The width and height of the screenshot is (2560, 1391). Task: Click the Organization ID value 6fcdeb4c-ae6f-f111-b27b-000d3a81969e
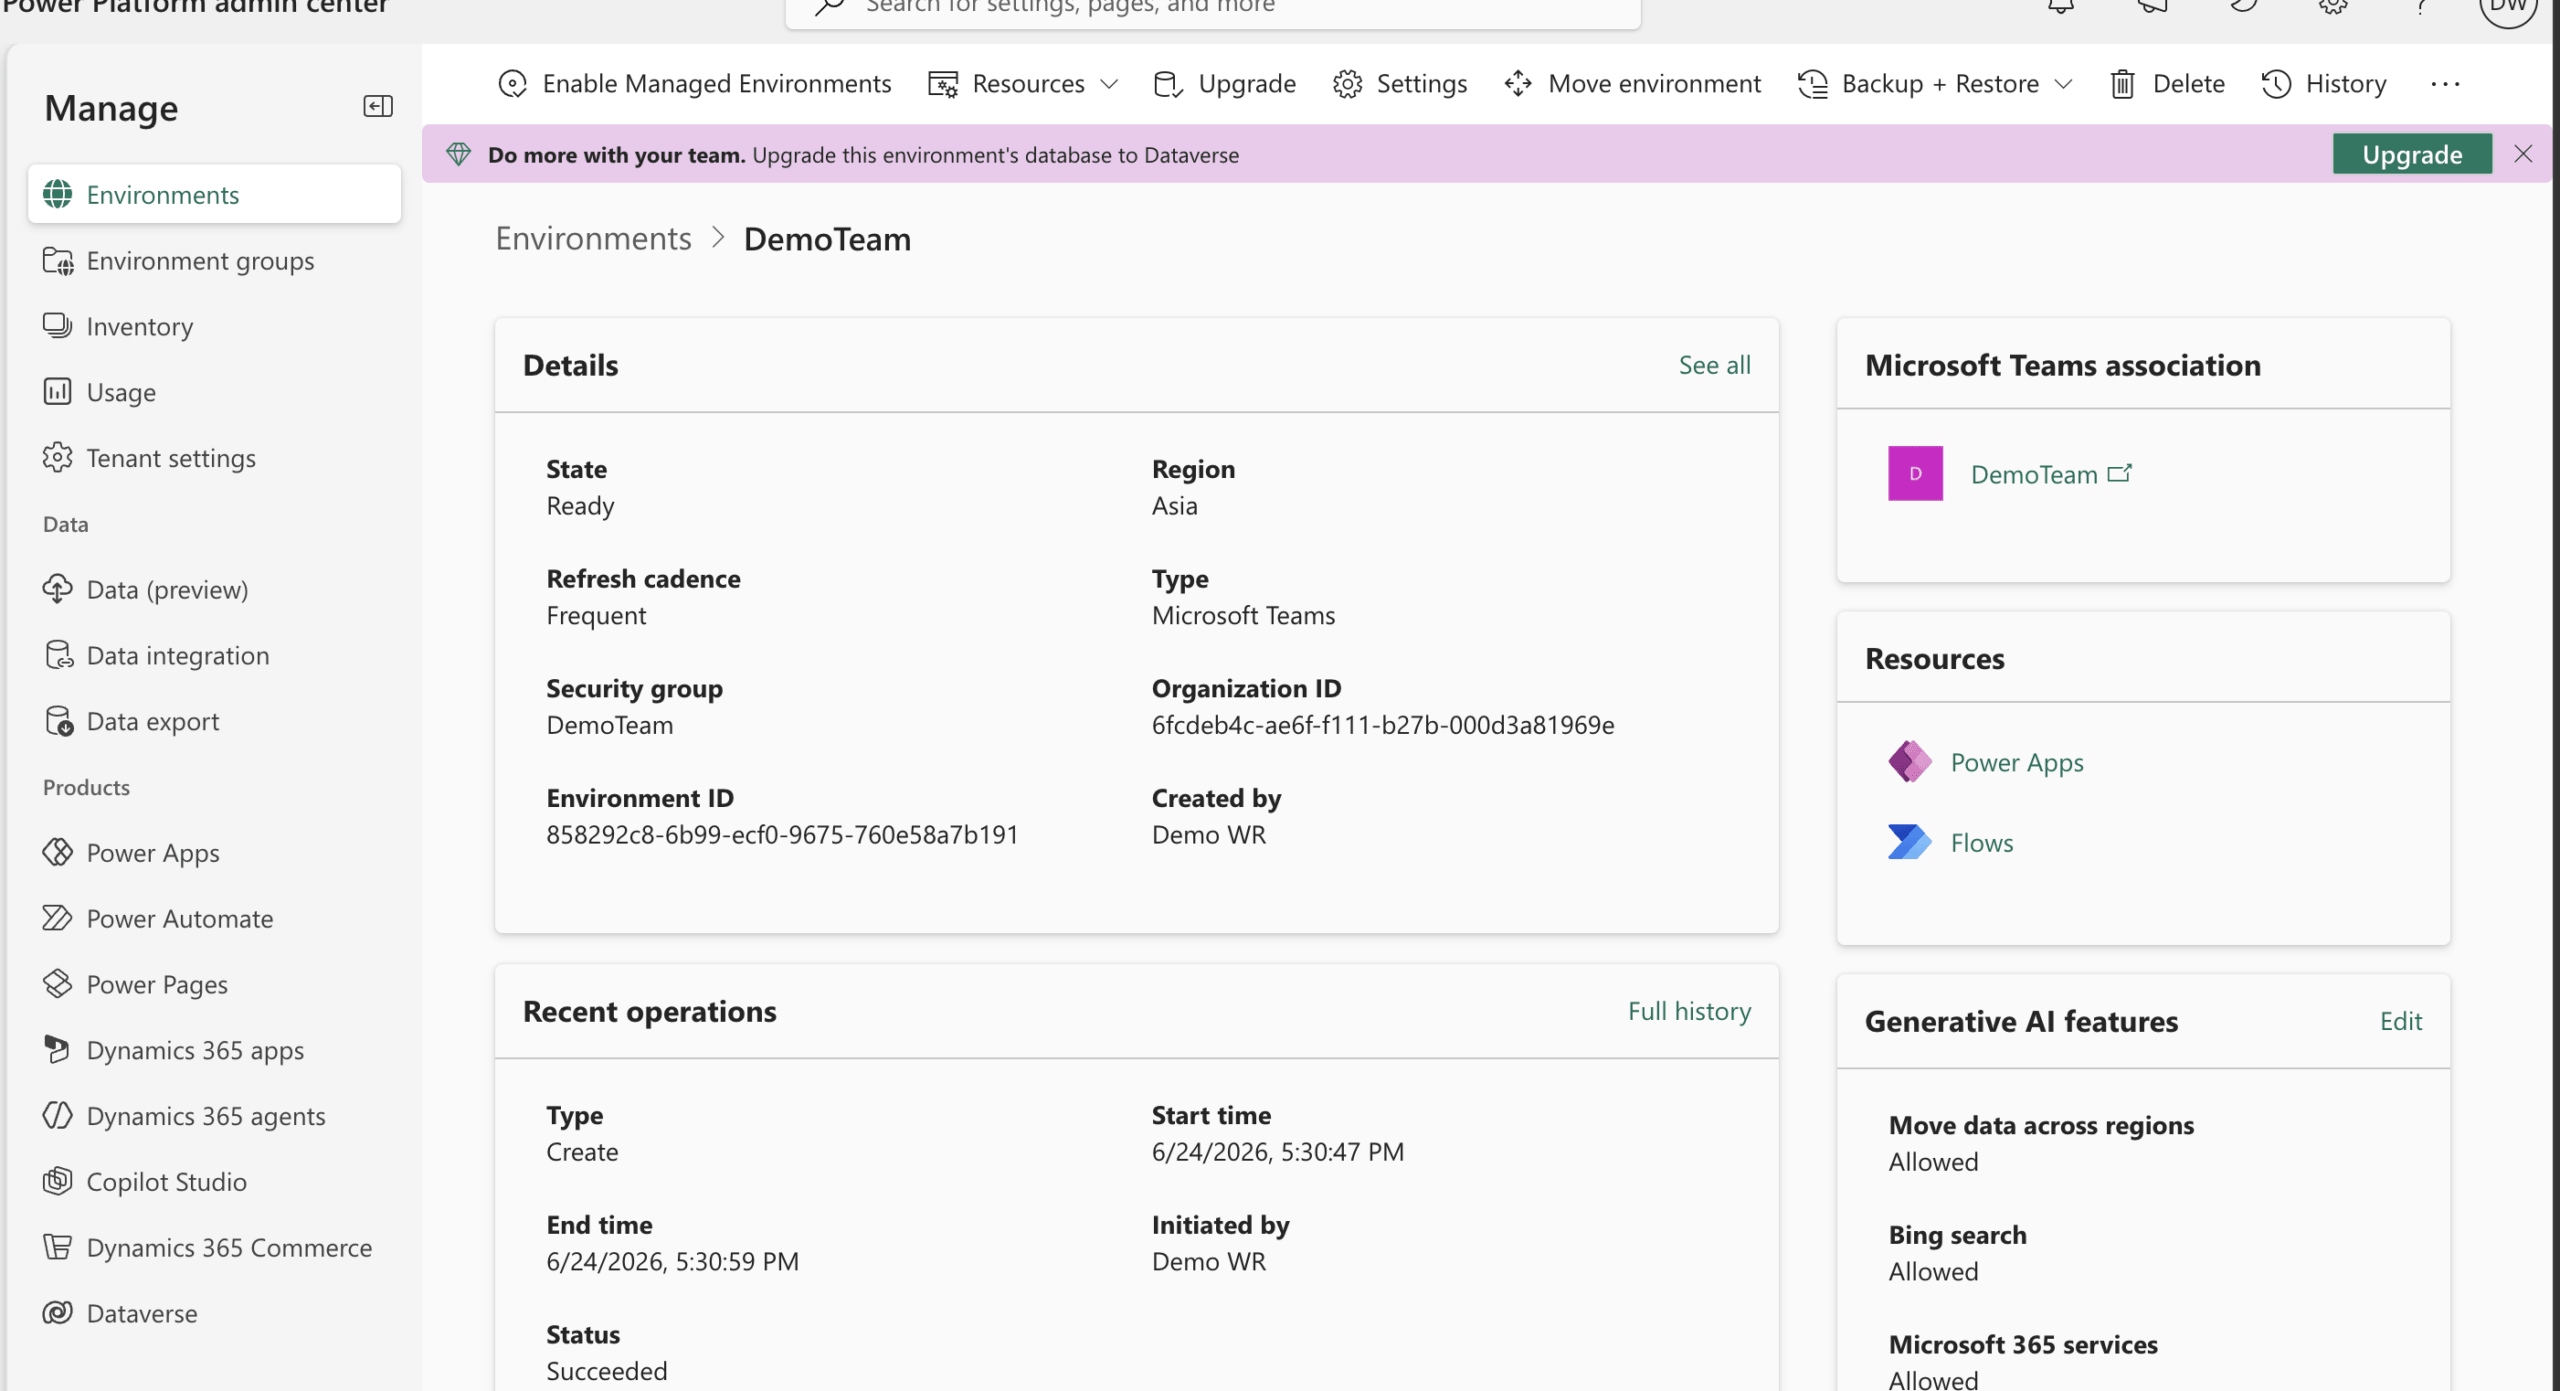[1383, 725]
